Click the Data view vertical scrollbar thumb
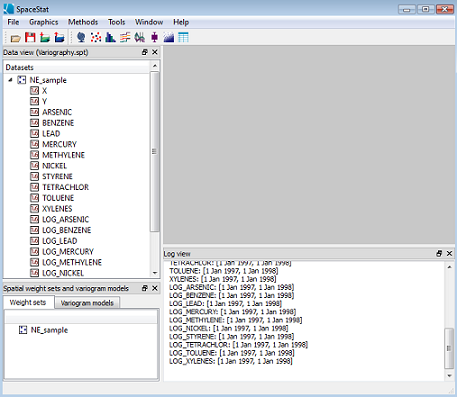The image size is (457, 397). point(155,151)
